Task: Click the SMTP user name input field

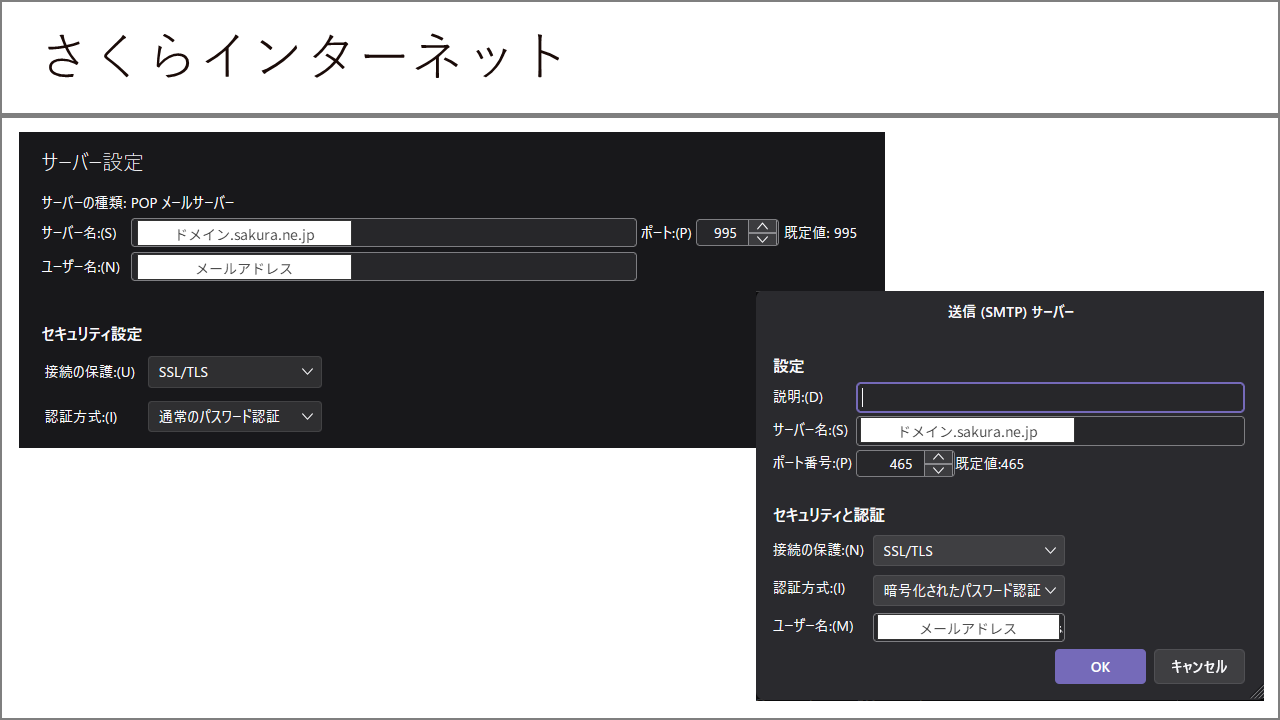Action: click(969, 627)
